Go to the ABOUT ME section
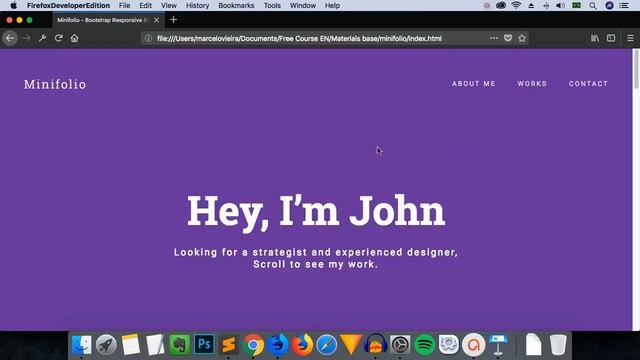 point(473,84)
